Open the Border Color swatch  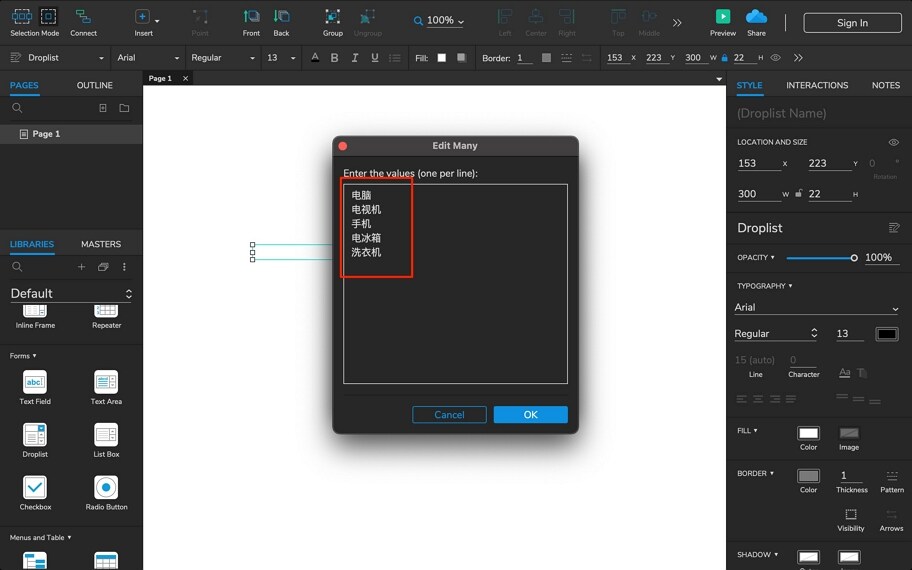[808, 476]
